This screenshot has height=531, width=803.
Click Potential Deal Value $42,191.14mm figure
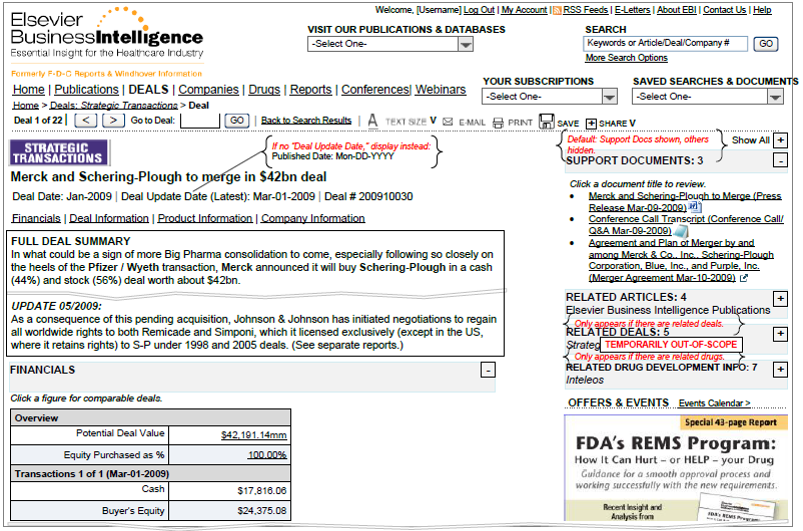coord(253,435)
